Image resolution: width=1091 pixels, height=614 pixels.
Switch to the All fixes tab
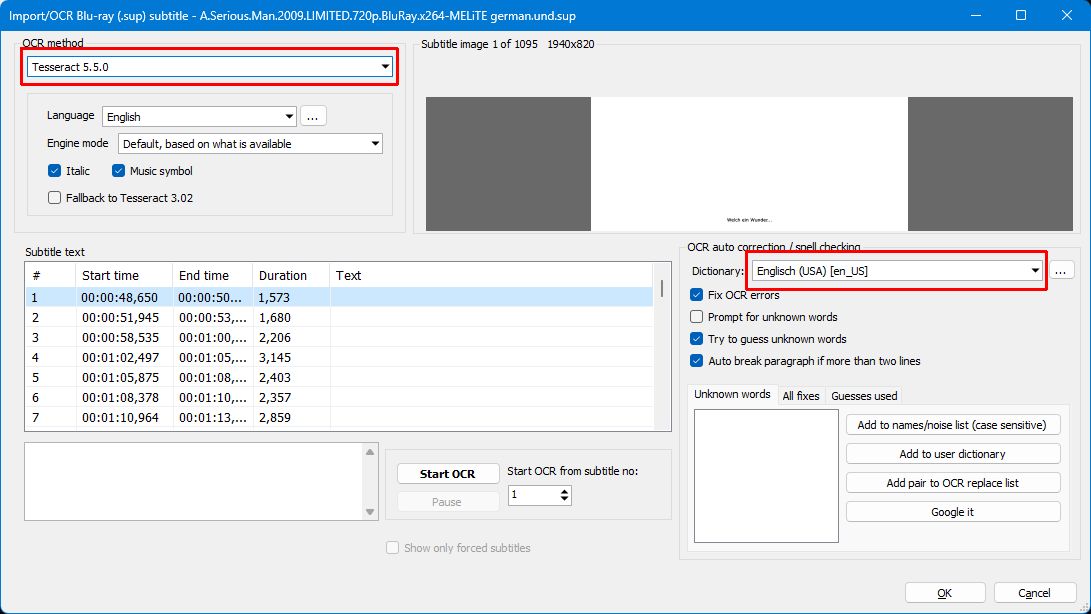[x=801, y=396]
